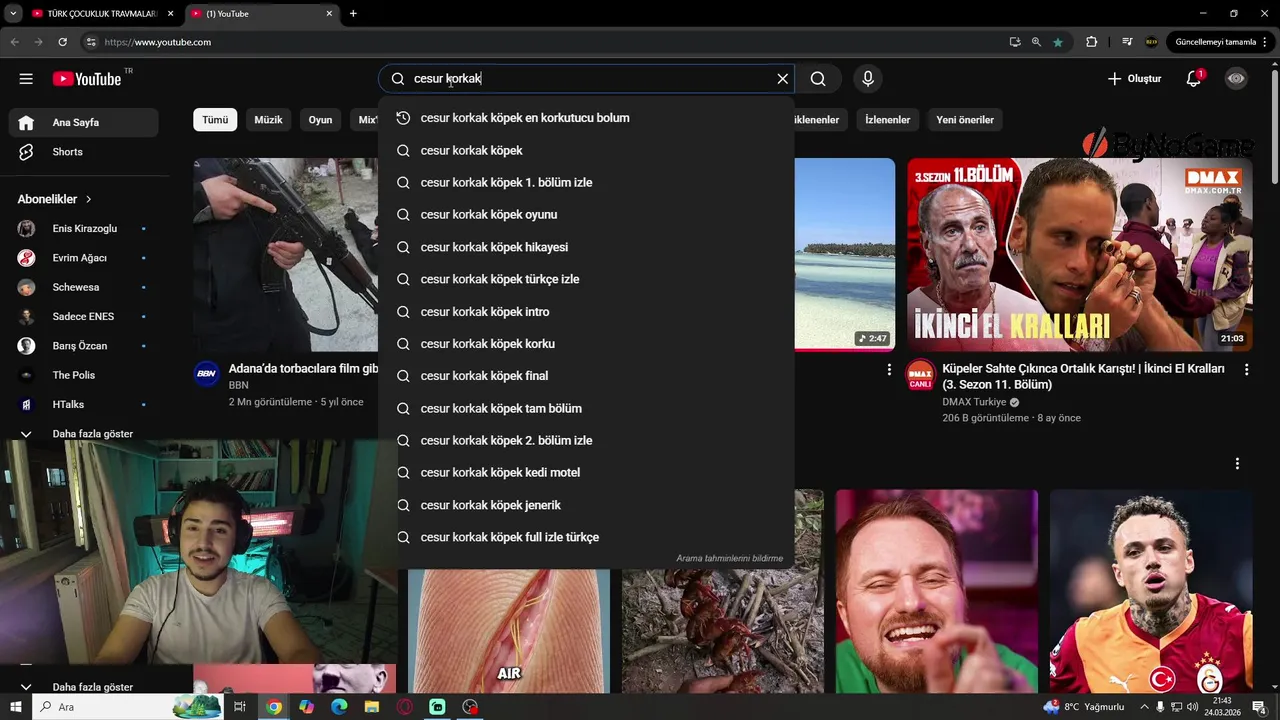Start voice search via microphone icon
Viewport: 1280px width, 720px height.
tap(868, 79)
